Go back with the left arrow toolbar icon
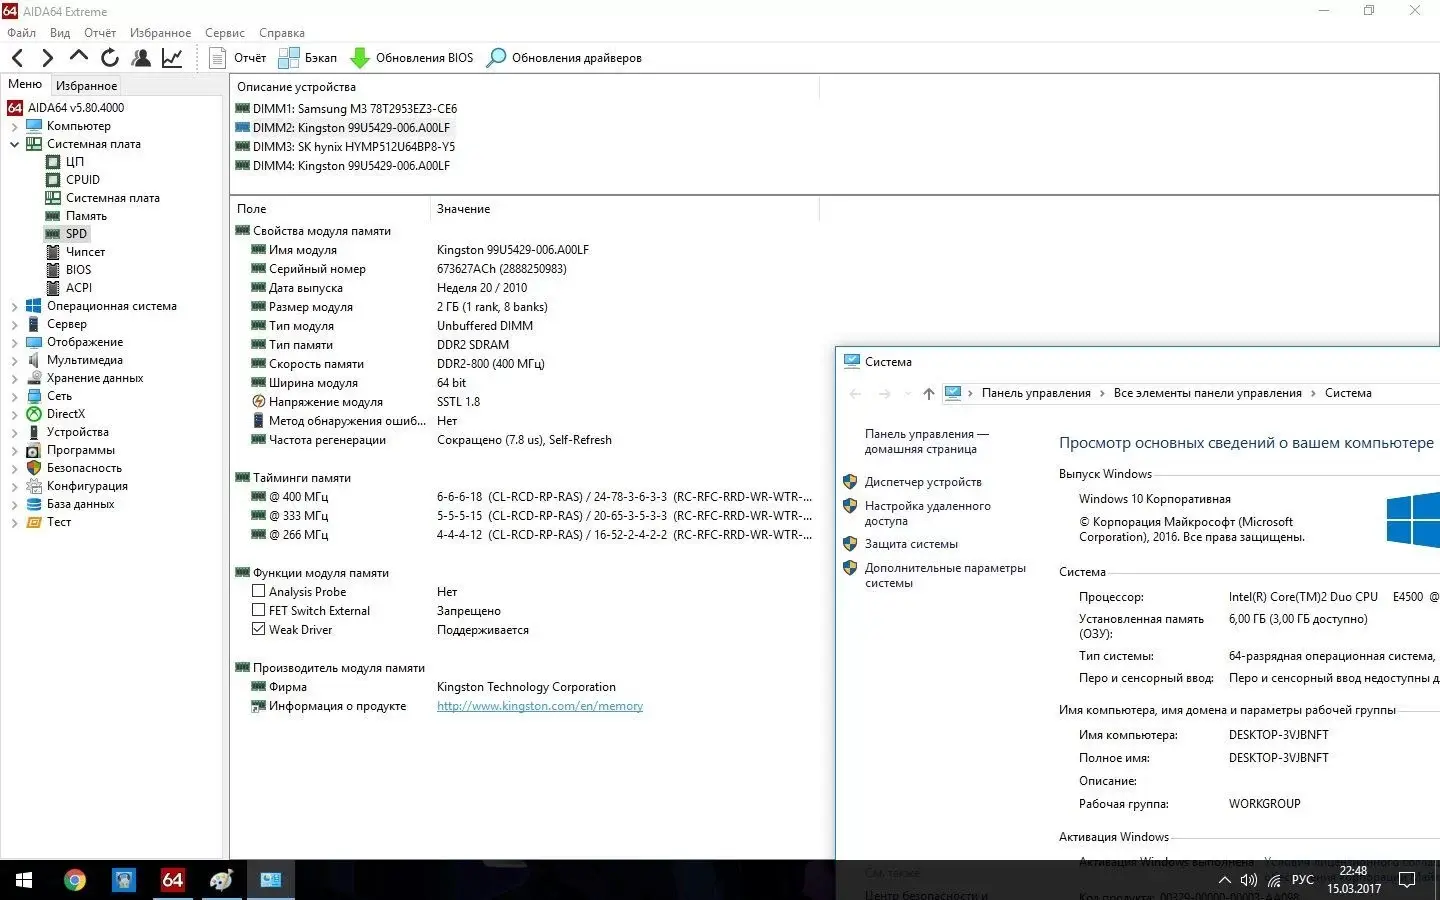1440x900 pixels. coord(17,58)
